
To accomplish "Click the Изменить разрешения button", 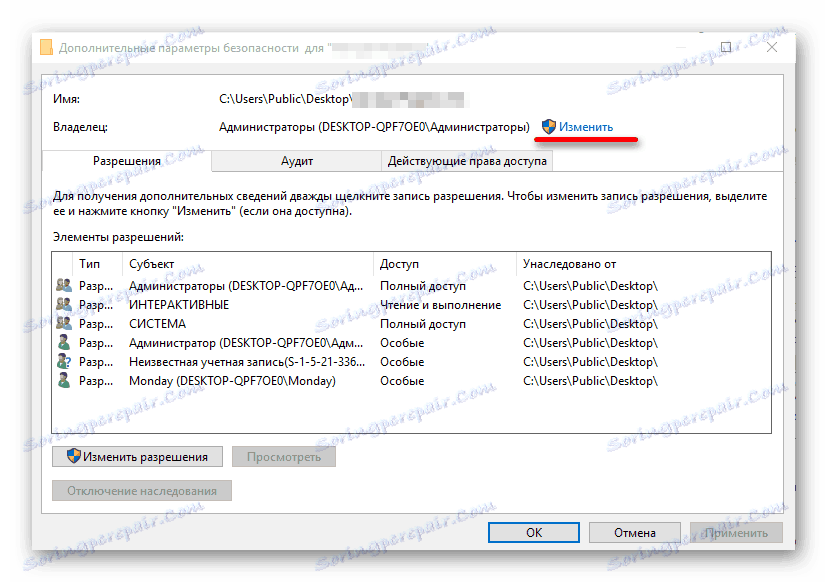I will [137, 457].
